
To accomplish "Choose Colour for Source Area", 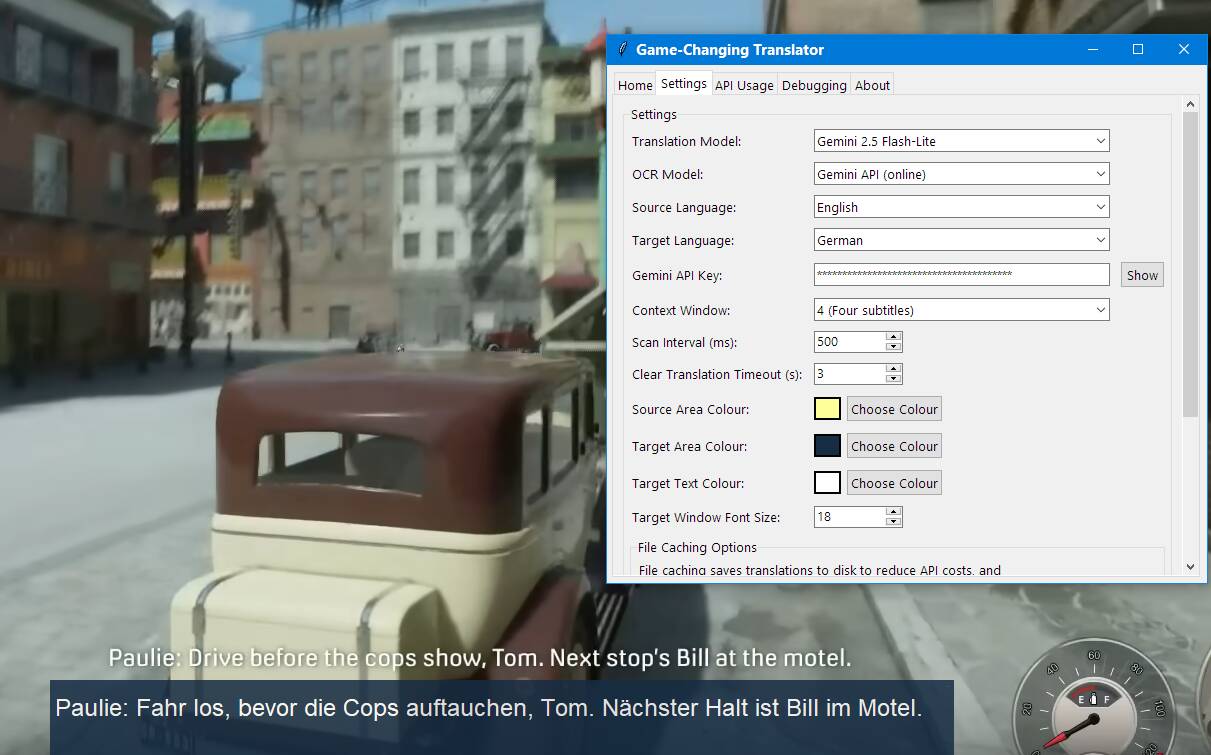I will coord(894,409).
